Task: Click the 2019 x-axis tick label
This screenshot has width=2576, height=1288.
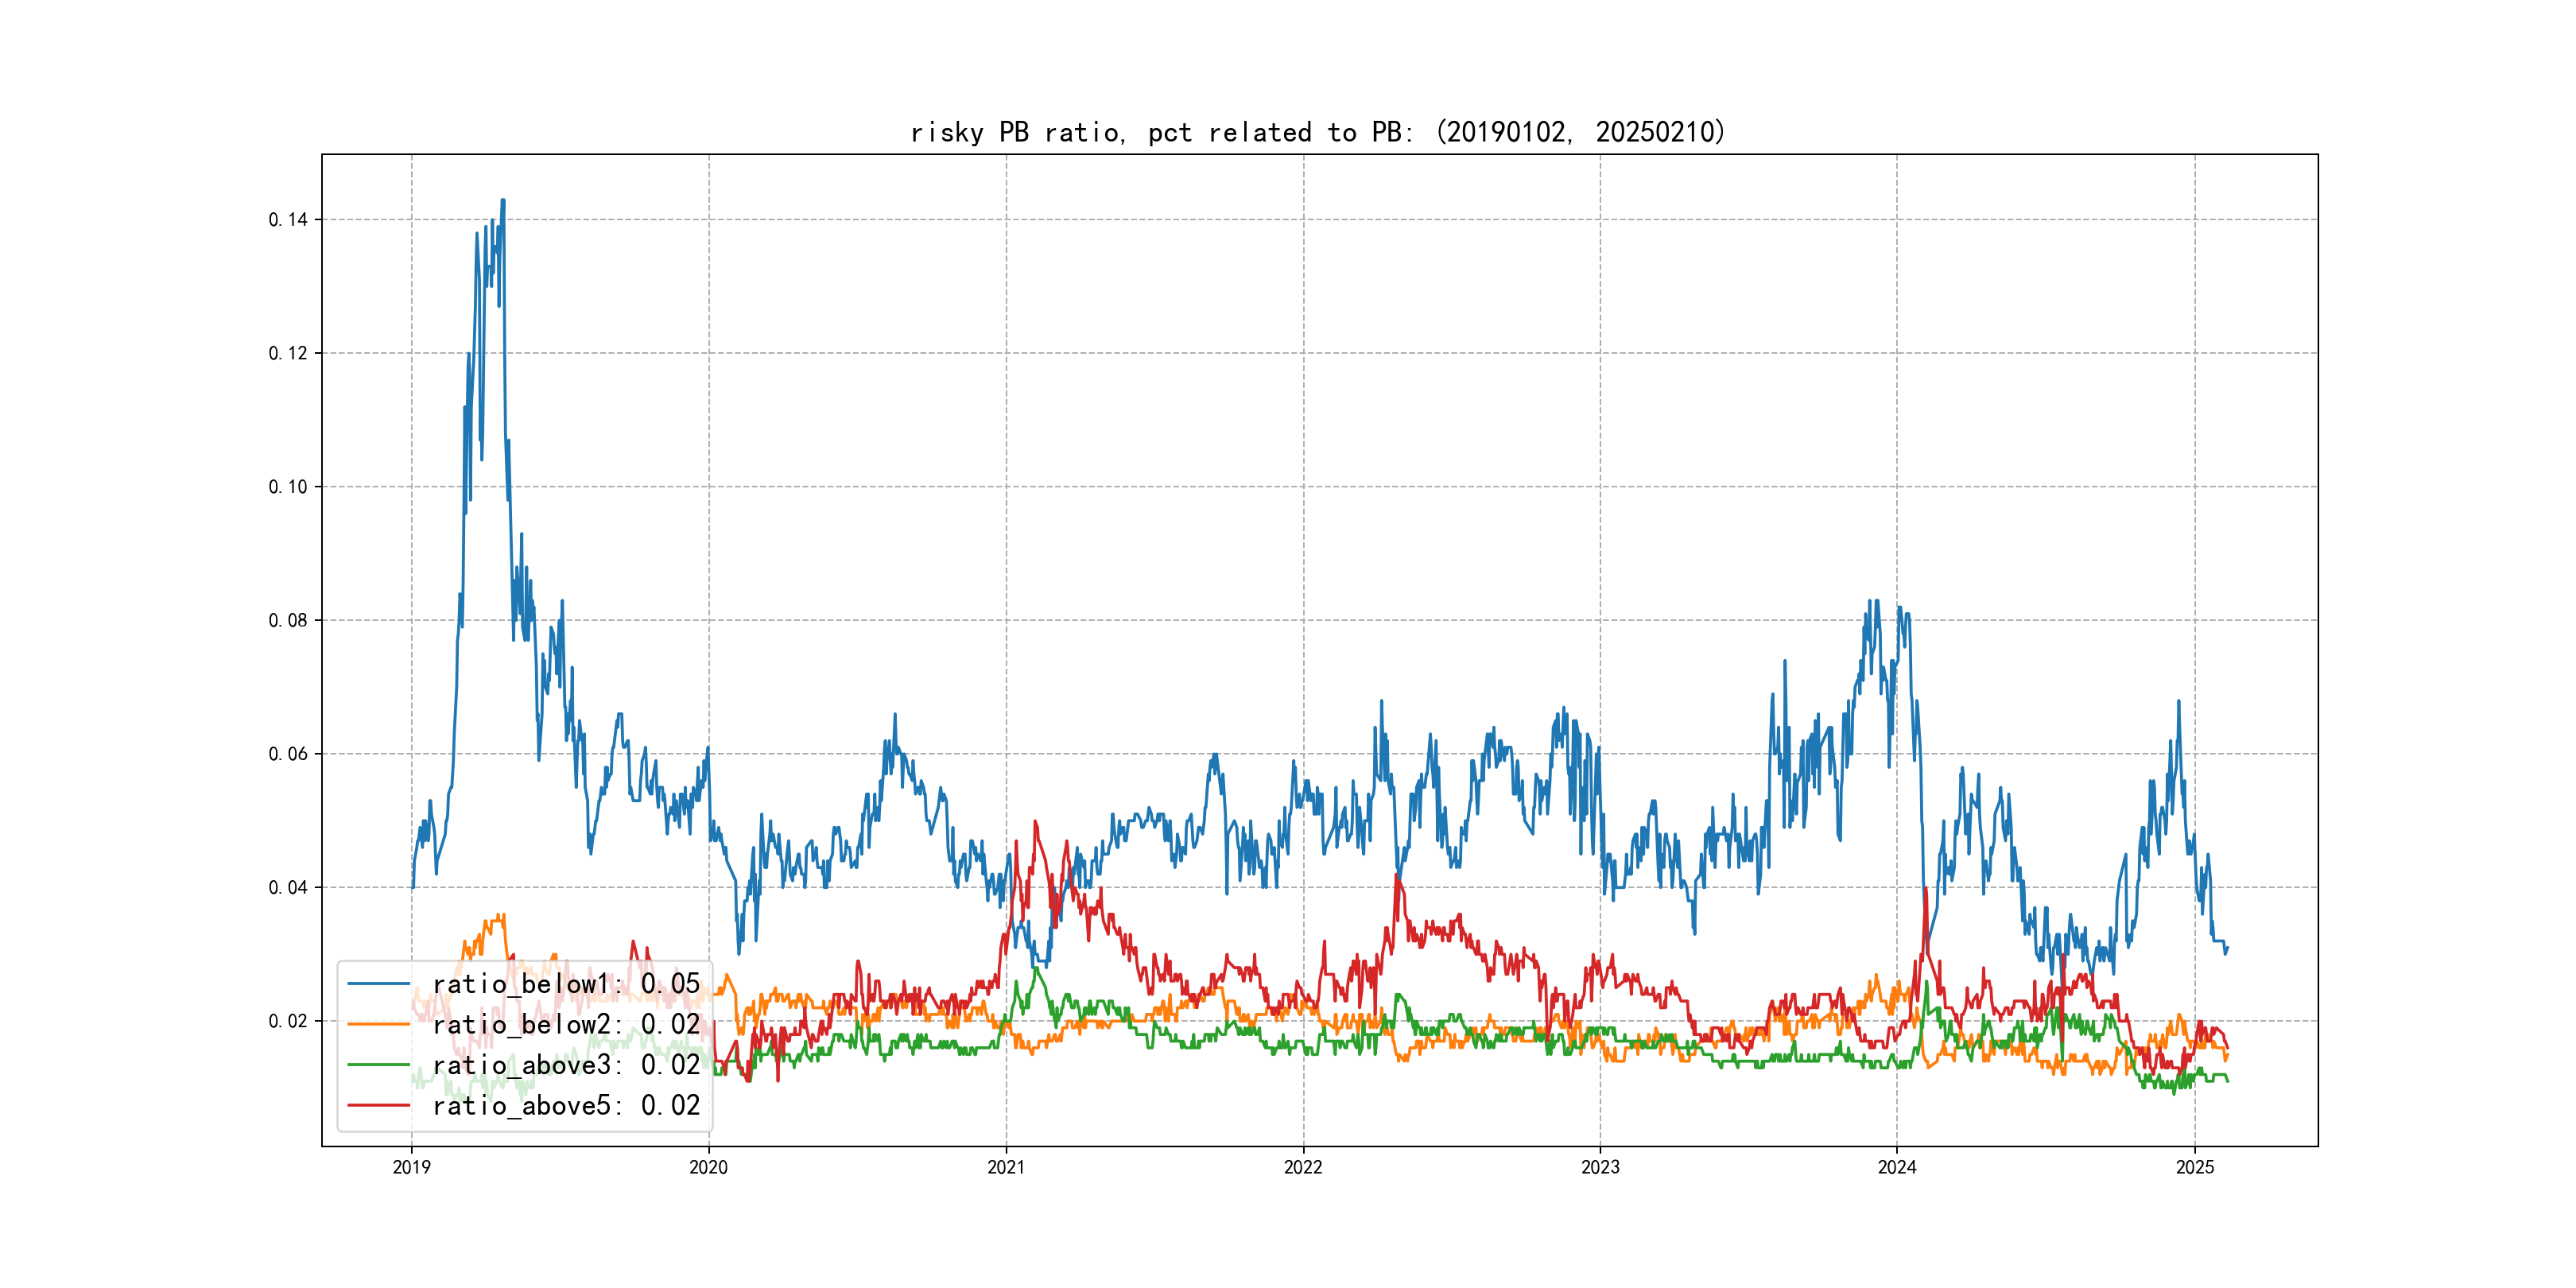Action: point(411,1167)
